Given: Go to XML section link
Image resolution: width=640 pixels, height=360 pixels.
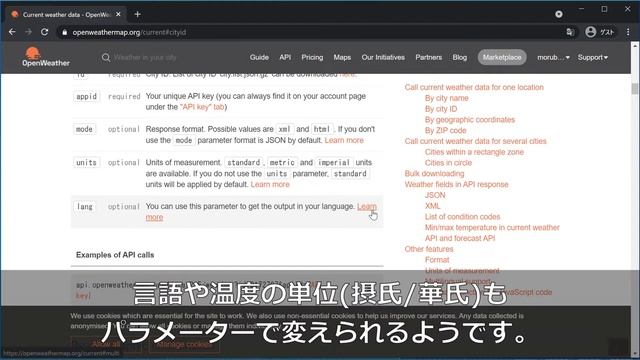Looking at the screenshot, I should [x=432, y=206].
